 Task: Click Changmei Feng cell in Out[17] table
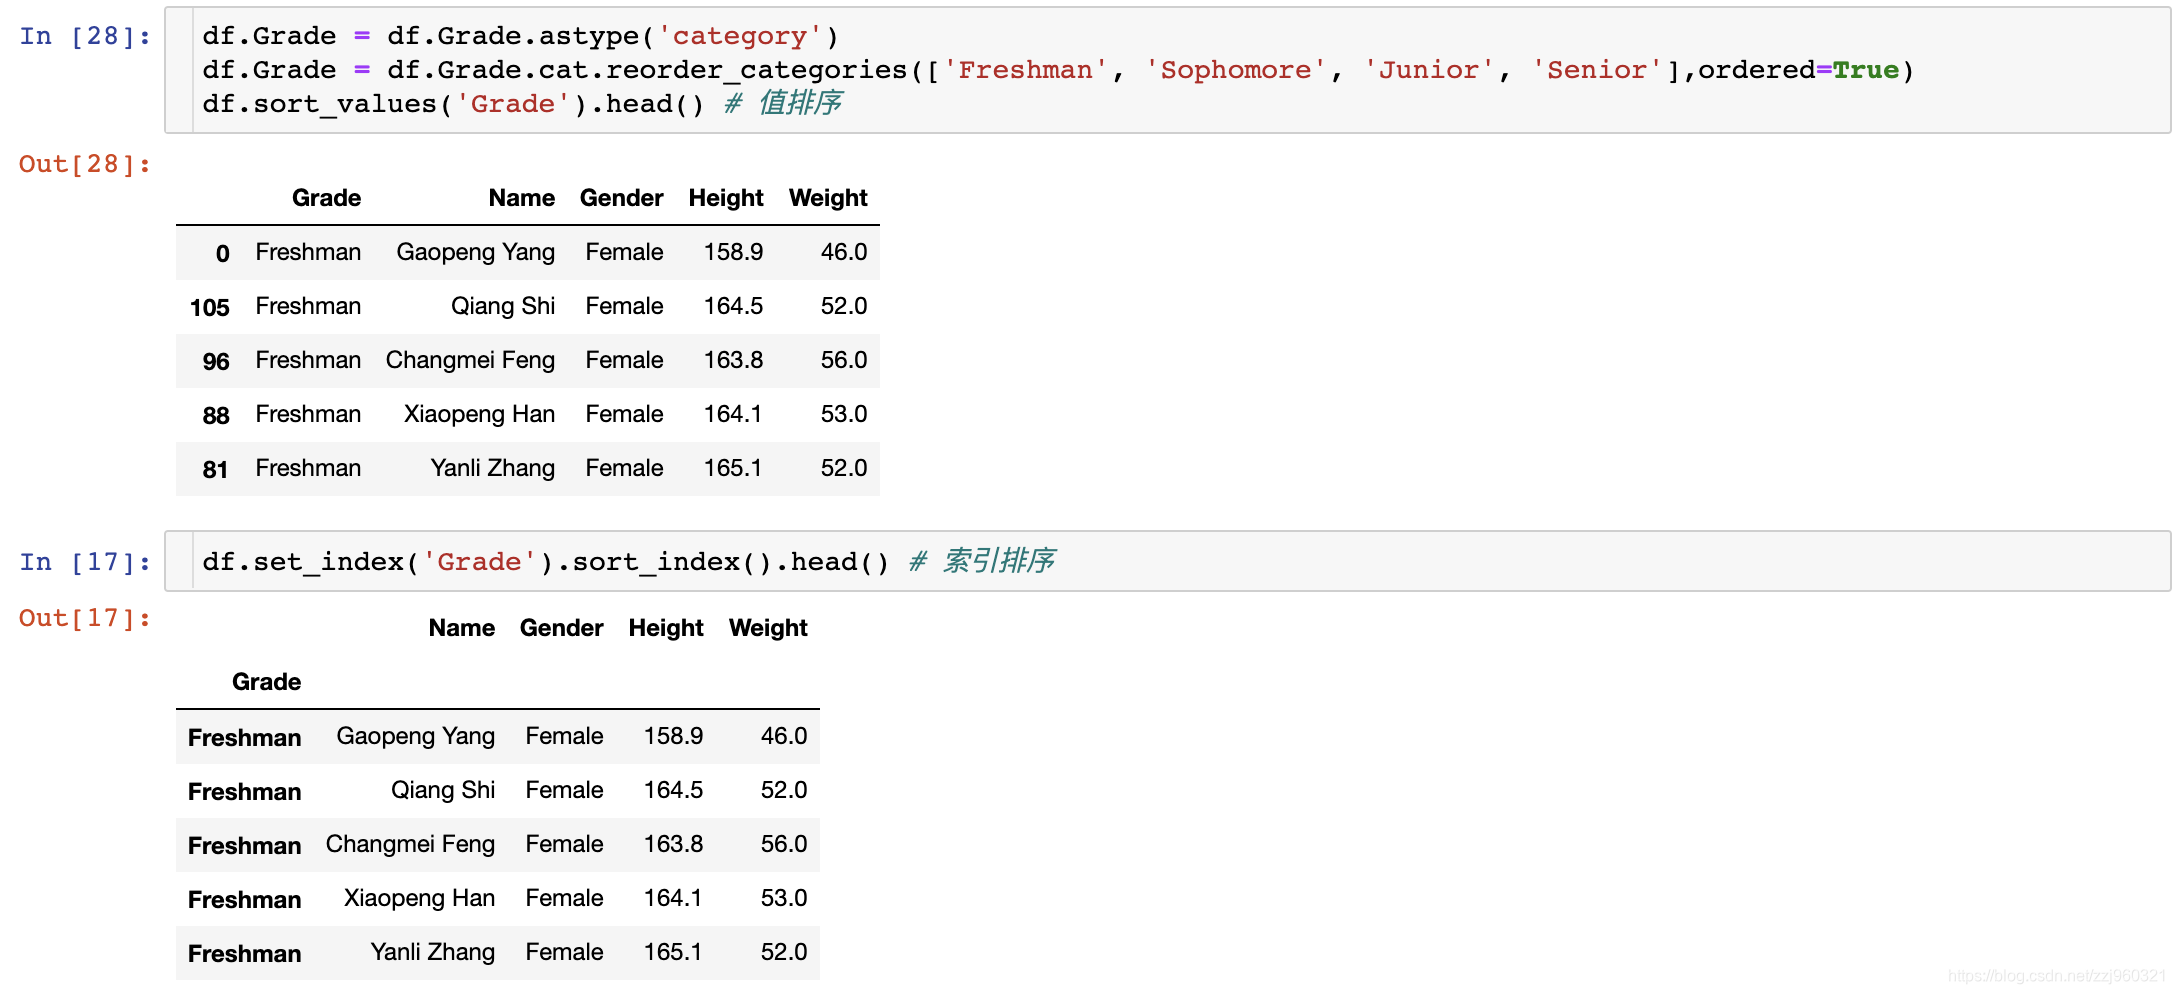pos(410,844)
